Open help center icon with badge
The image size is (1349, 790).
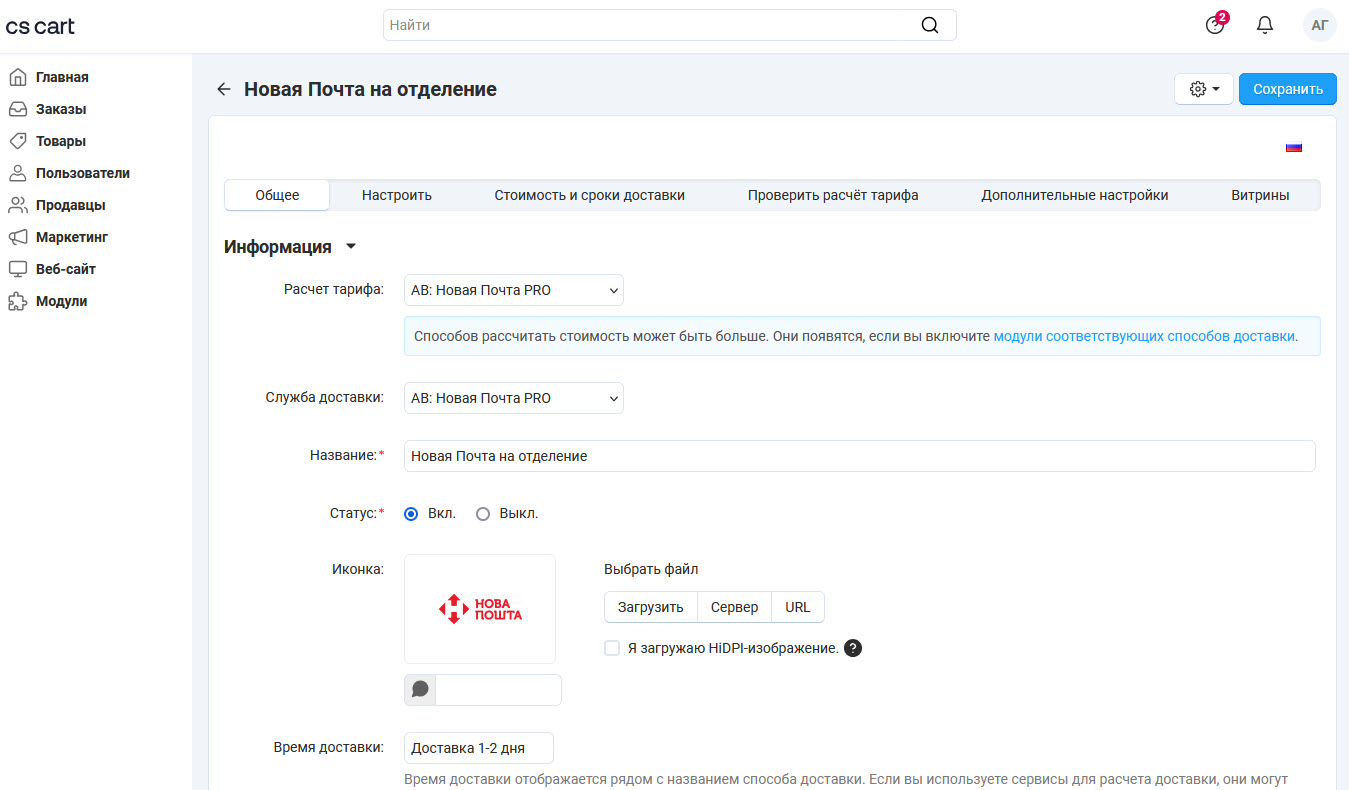tap(1215, 25)
